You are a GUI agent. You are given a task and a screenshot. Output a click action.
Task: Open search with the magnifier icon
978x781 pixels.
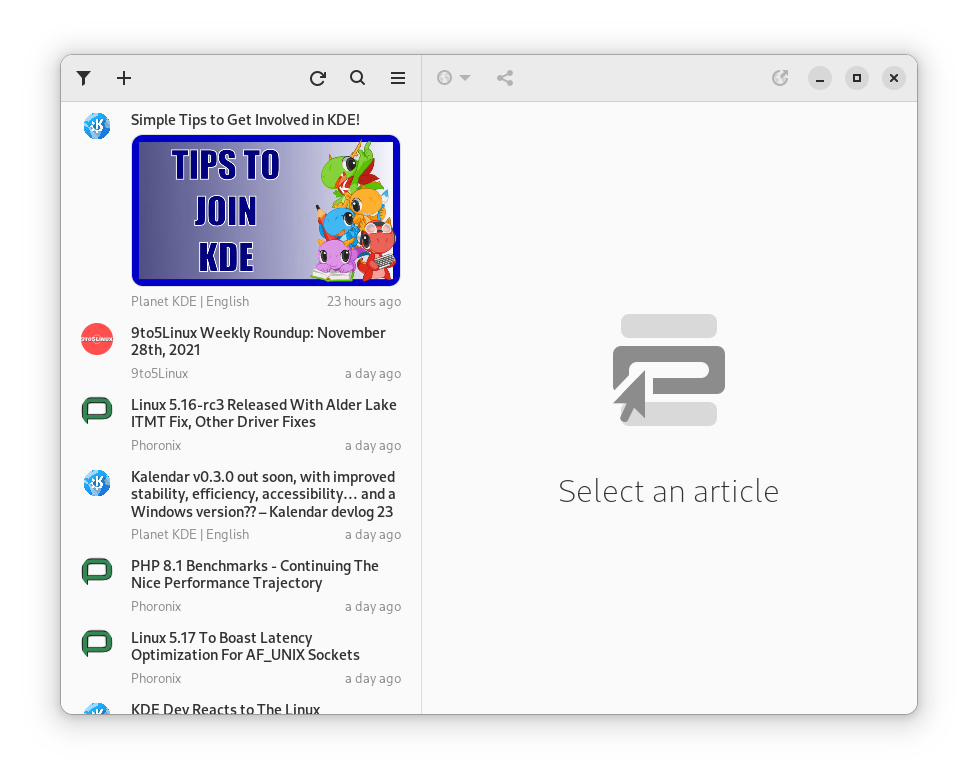(357, 78)
